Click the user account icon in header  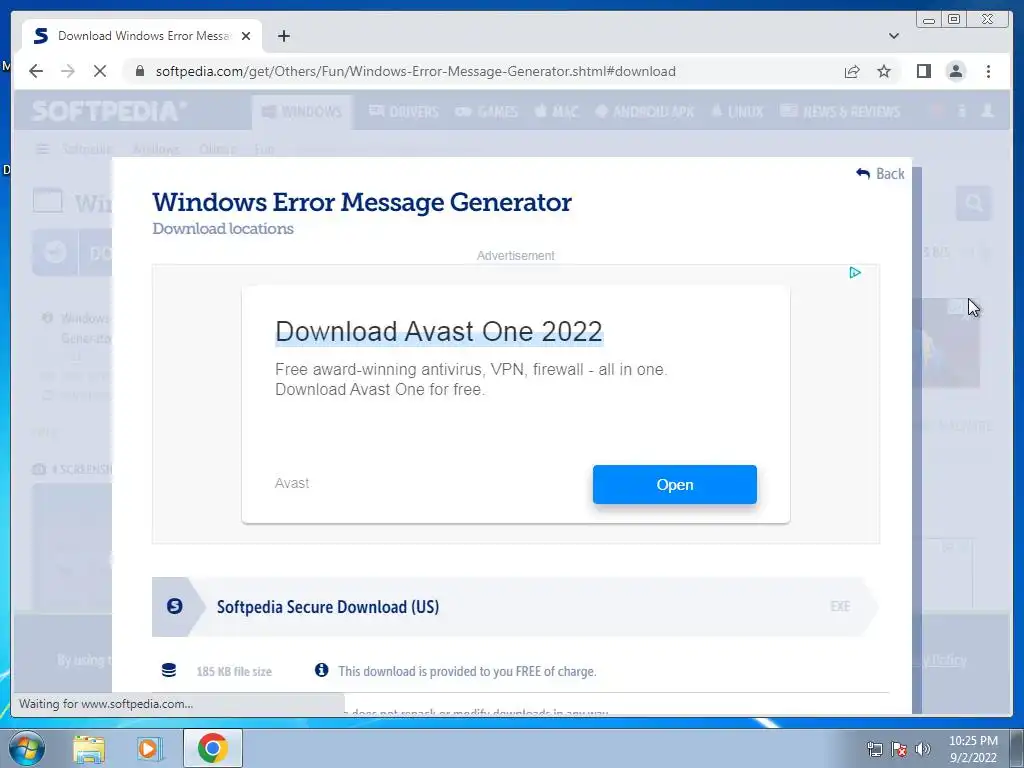click(987, 111)
